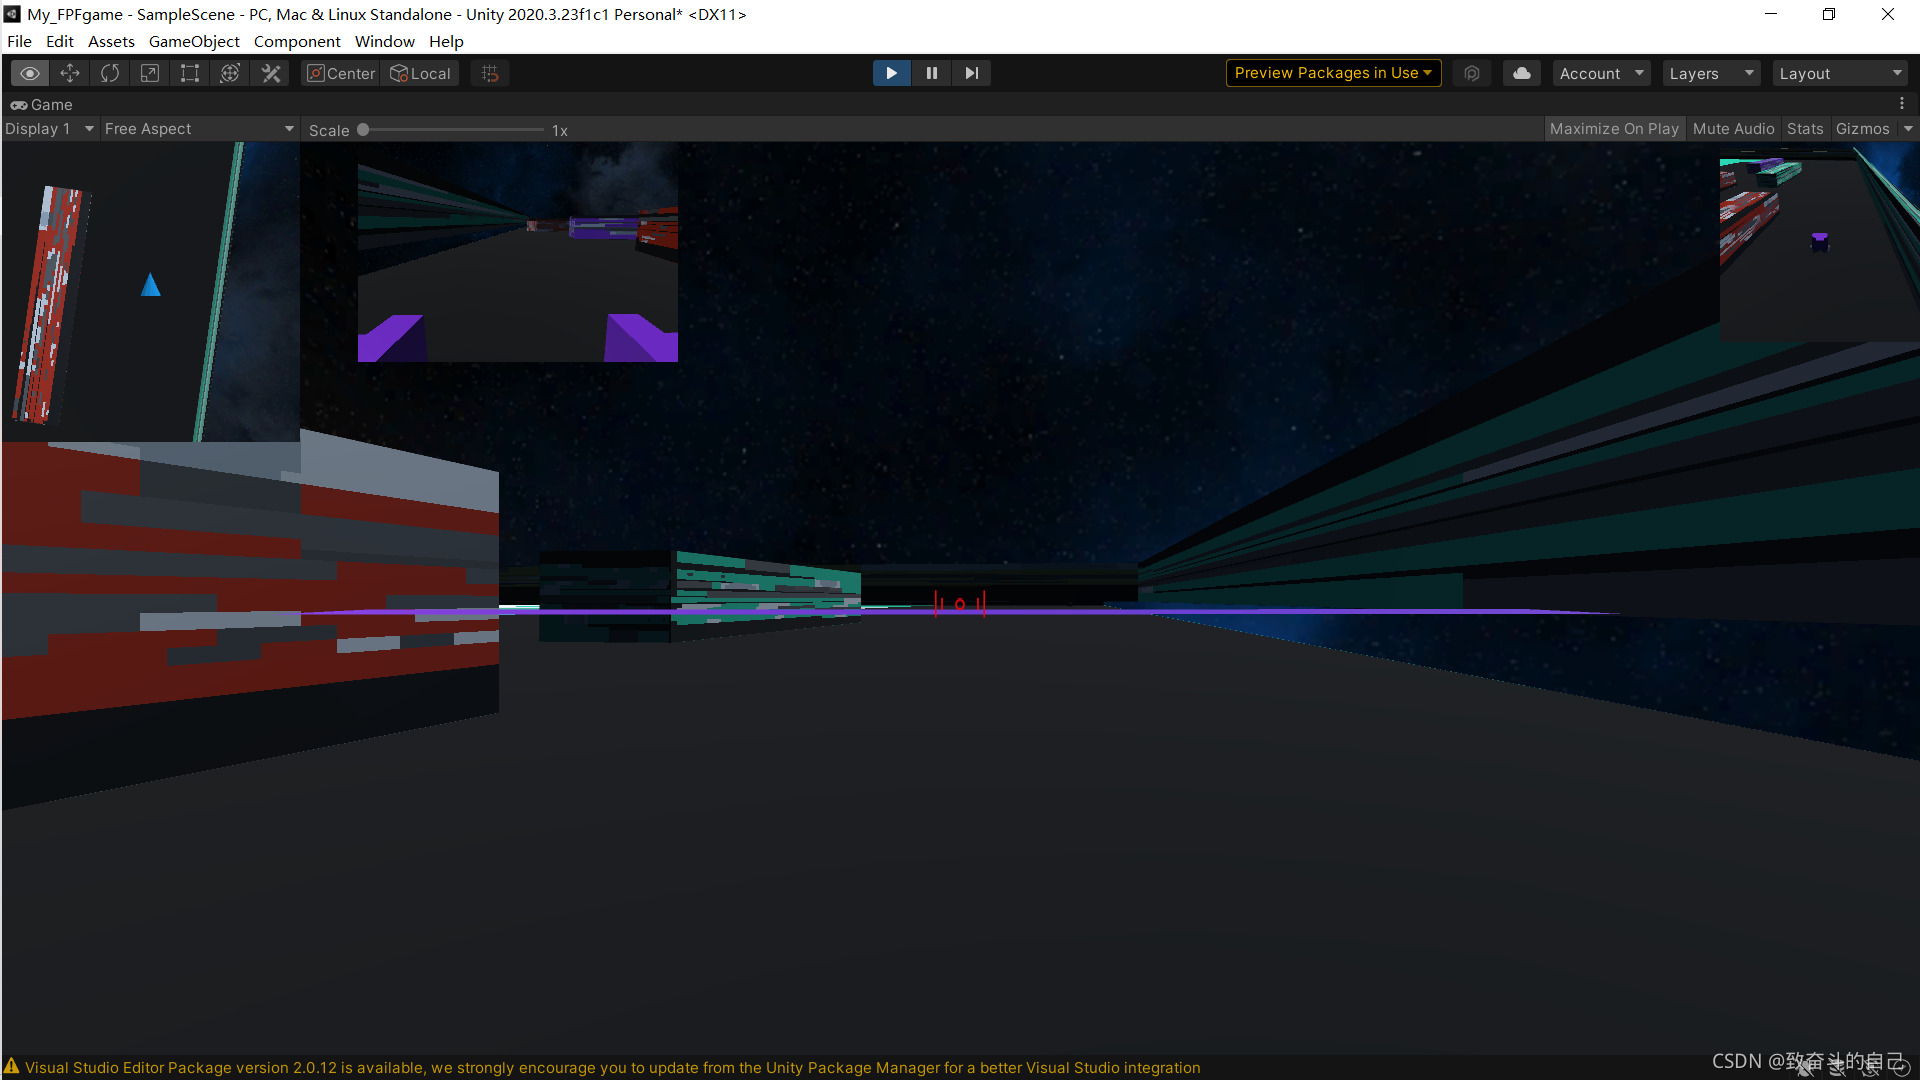This screenshot has height=1080, width=1920.
Task: Expand the Gizmos options arrow
Action: click(x=1908, y=129)
